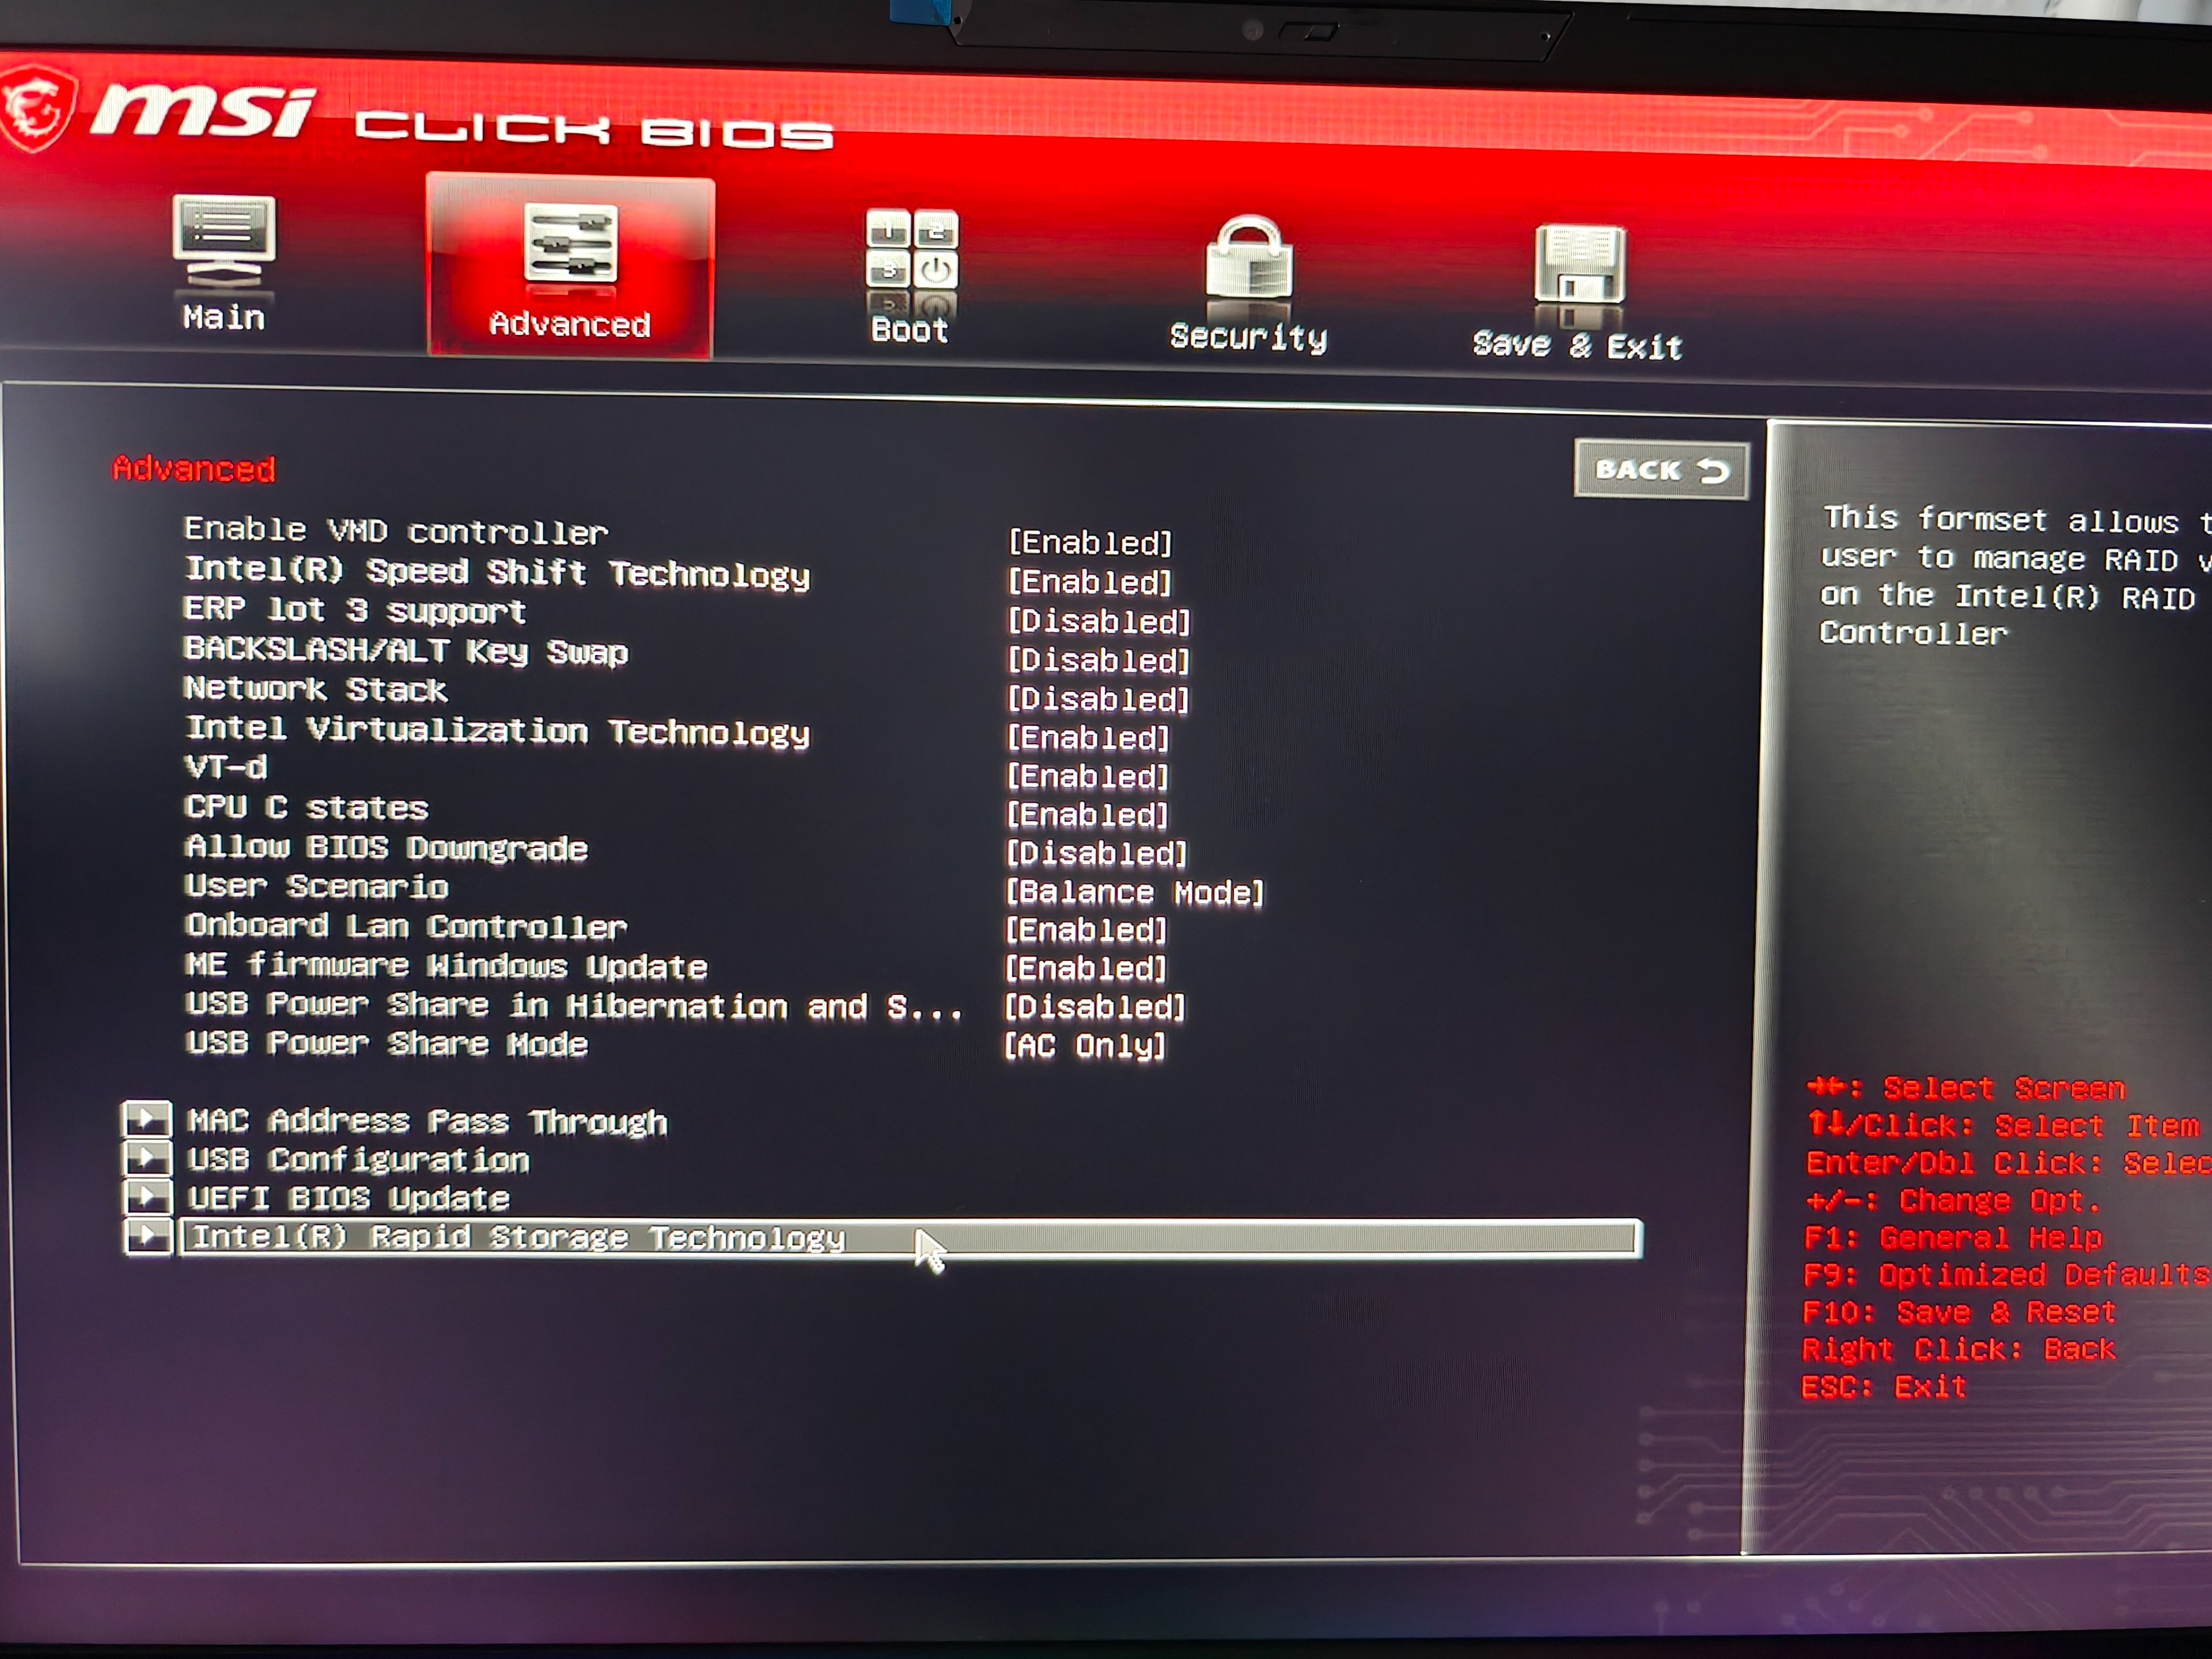Select the Allow BIOS Downgrade label
The height and width of the screenshot is (1659, 2212).
(386, 848)
